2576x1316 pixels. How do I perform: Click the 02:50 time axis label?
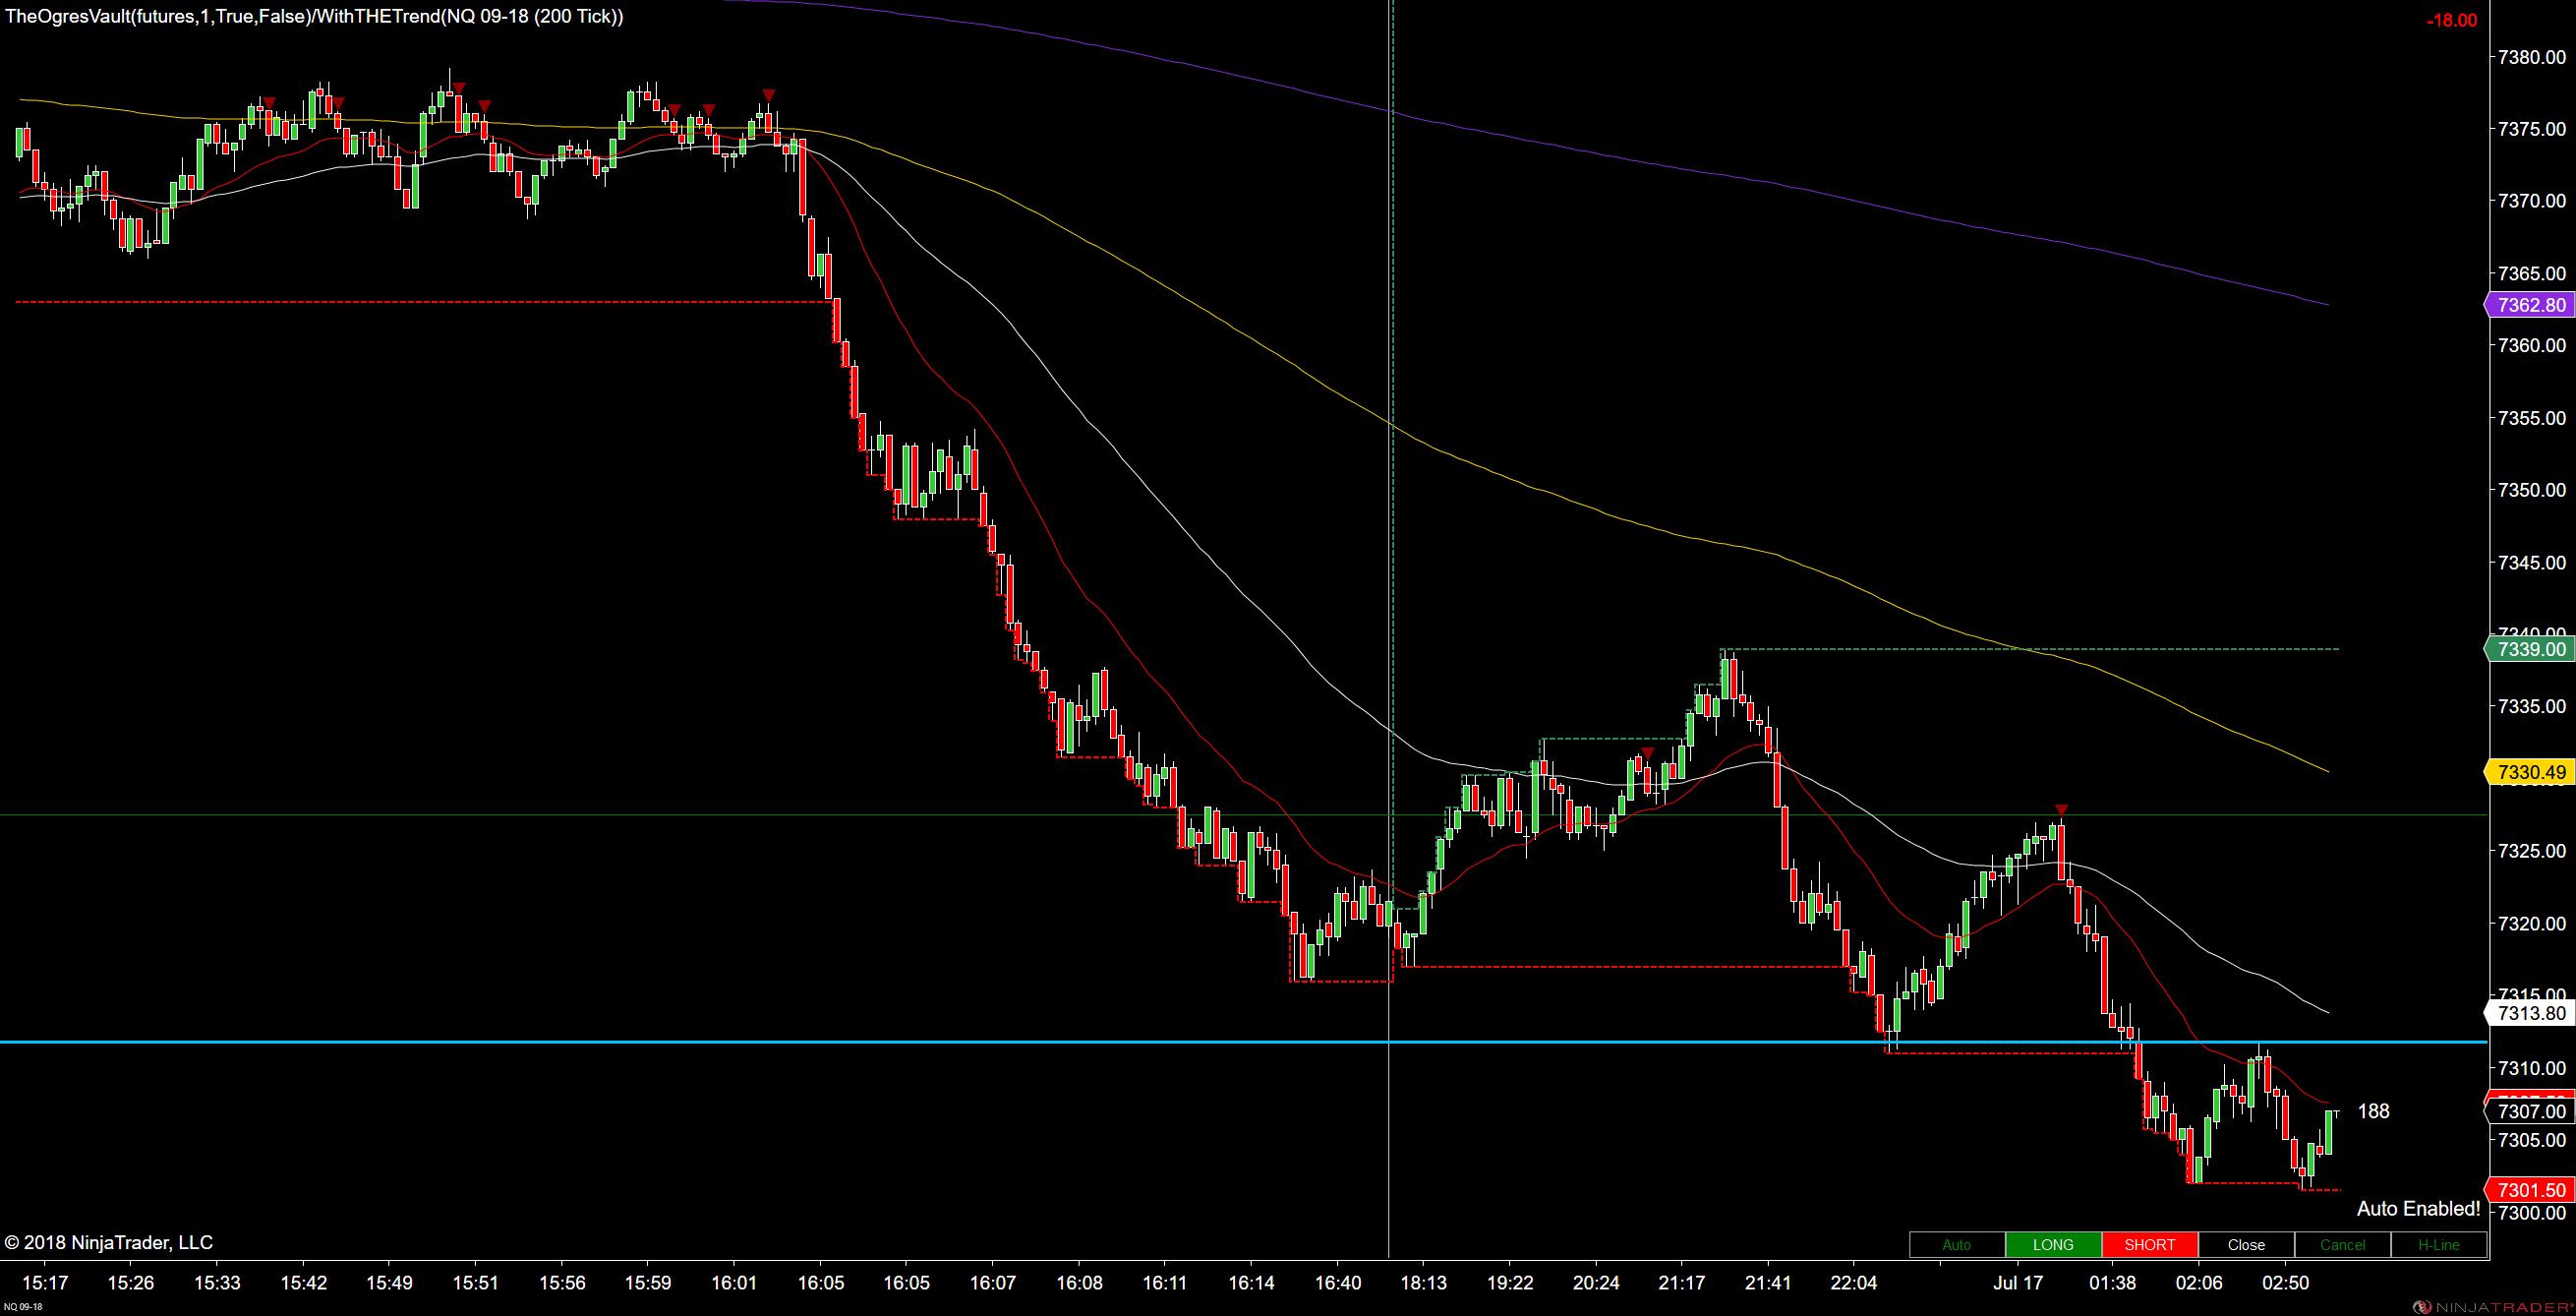(x=2286, y=1283)
